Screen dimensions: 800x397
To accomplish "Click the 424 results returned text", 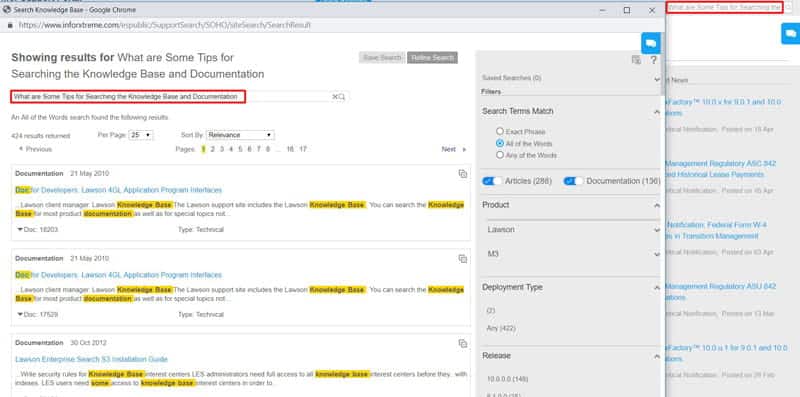I will point(41,136).
